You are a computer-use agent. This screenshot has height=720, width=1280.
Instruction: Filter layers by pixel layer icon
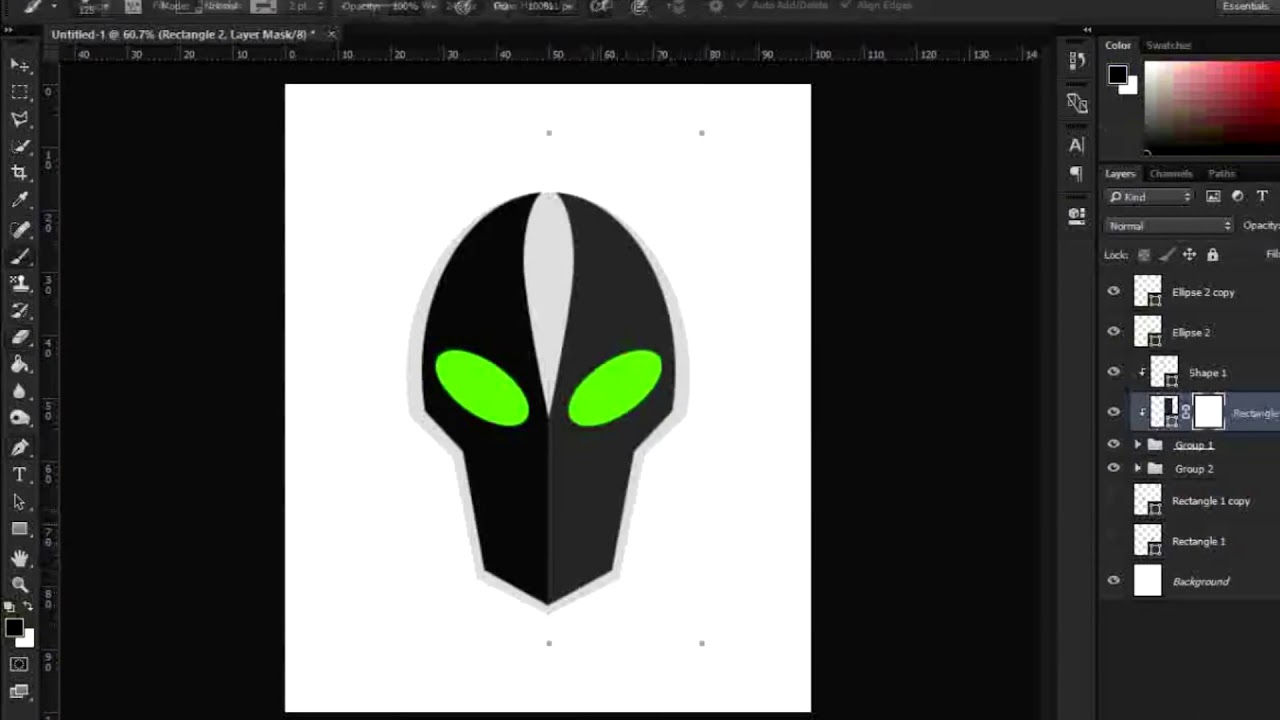coord(1213,197)
